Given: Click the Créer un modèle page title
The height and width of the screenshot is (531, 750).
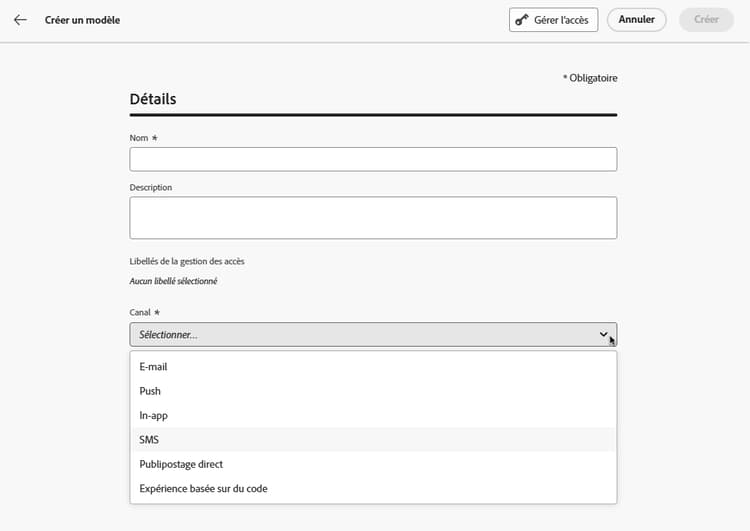Looking at the screenshot, I should [82, 20].
